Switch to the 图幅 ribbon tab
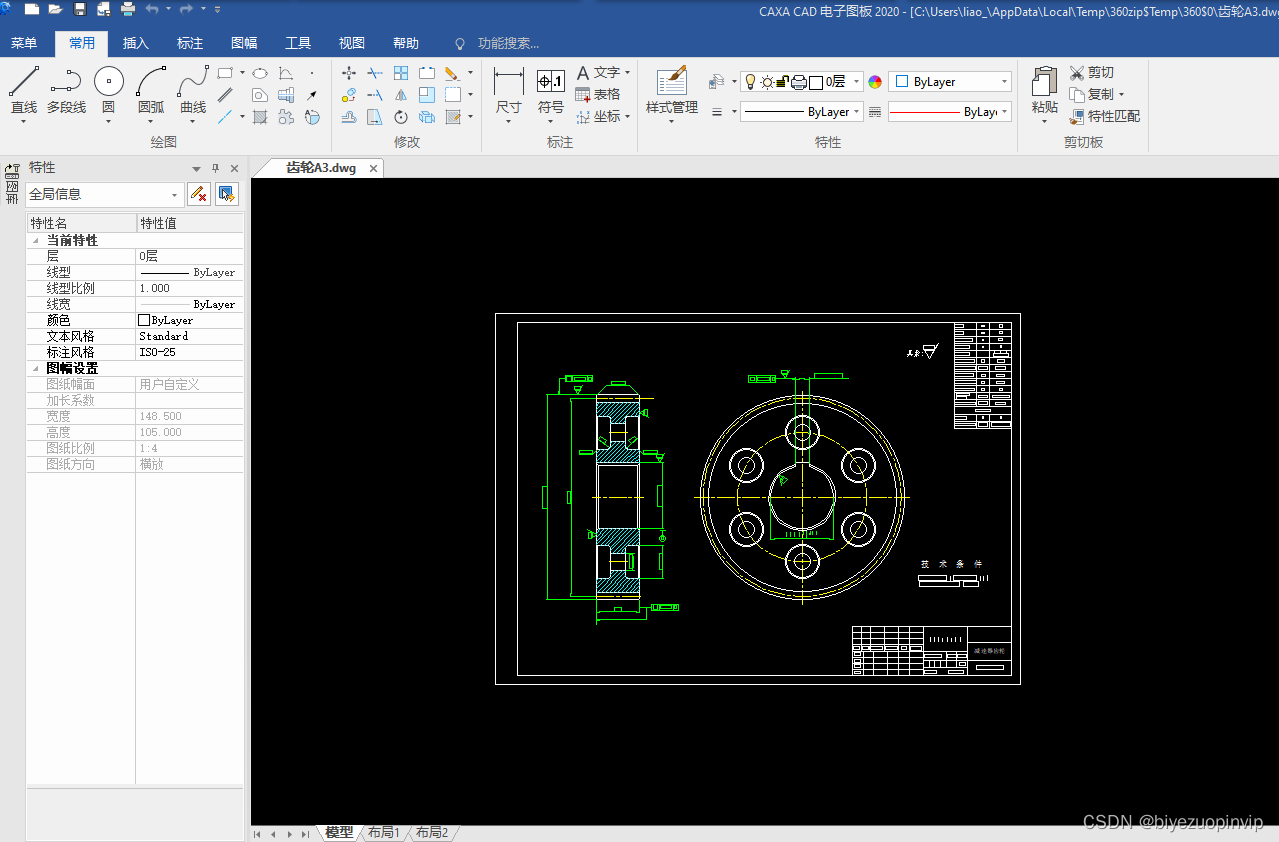Viewport: 1279px width, 842px height. click(x=244, y=43)
